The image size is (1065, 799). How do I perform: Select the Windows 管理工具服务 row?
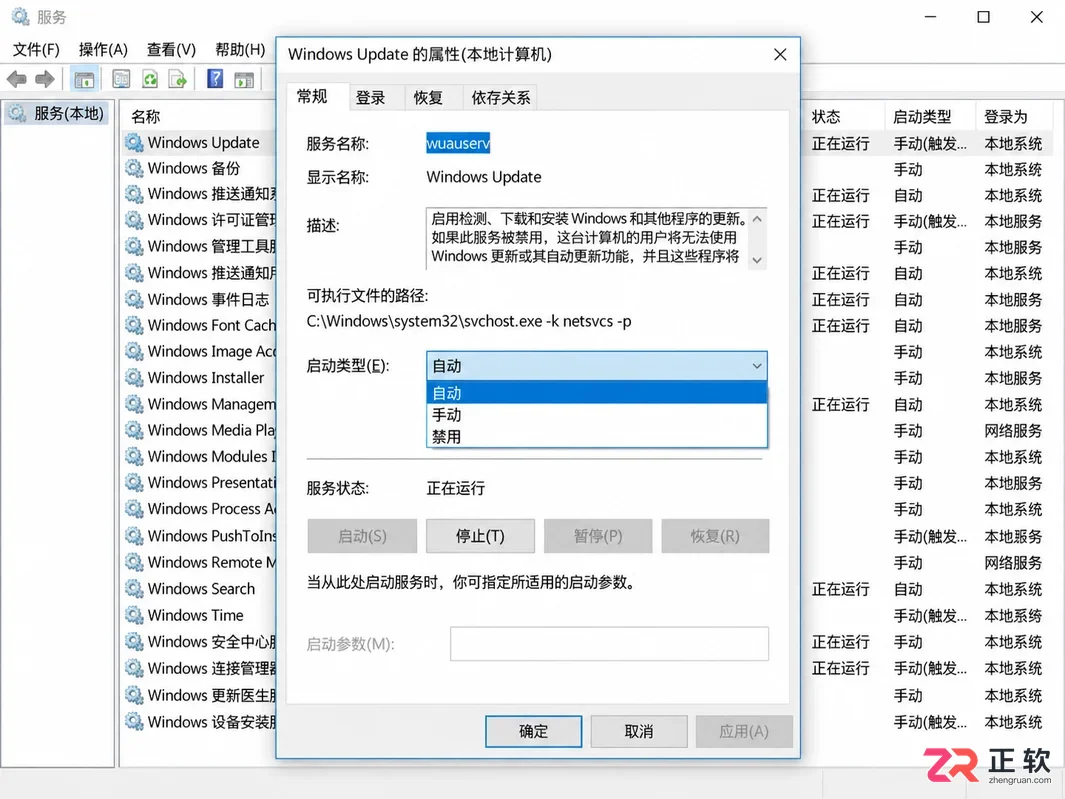(200, 247)
